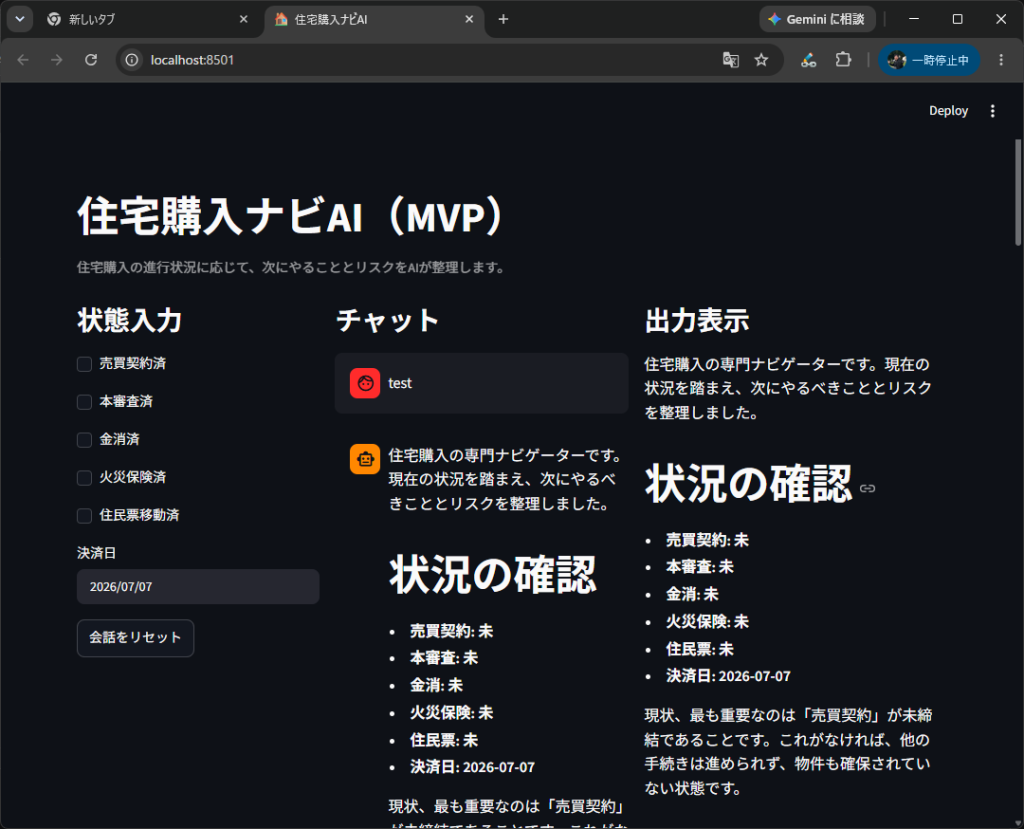This screenshot has width=1024, height=829.
Task: Click the Deploy button
Action: (948, 111)
